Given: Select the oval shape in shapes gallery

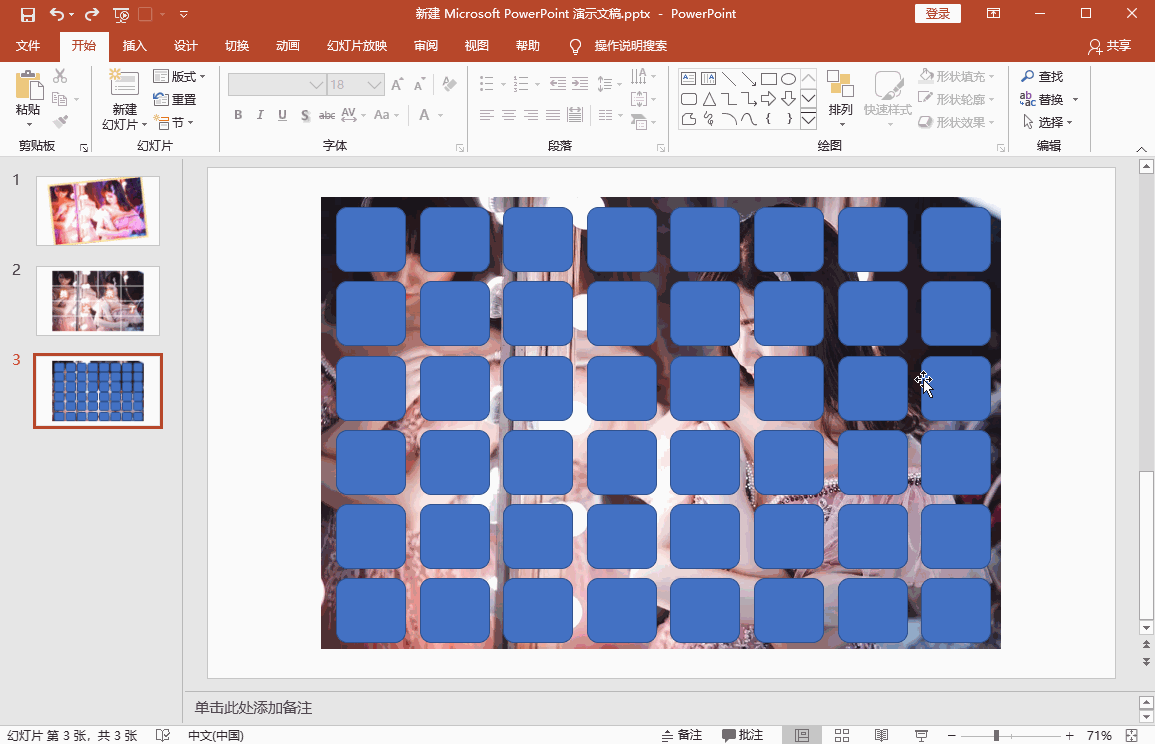Looking at the screenshot, I should tap(788, 79).
